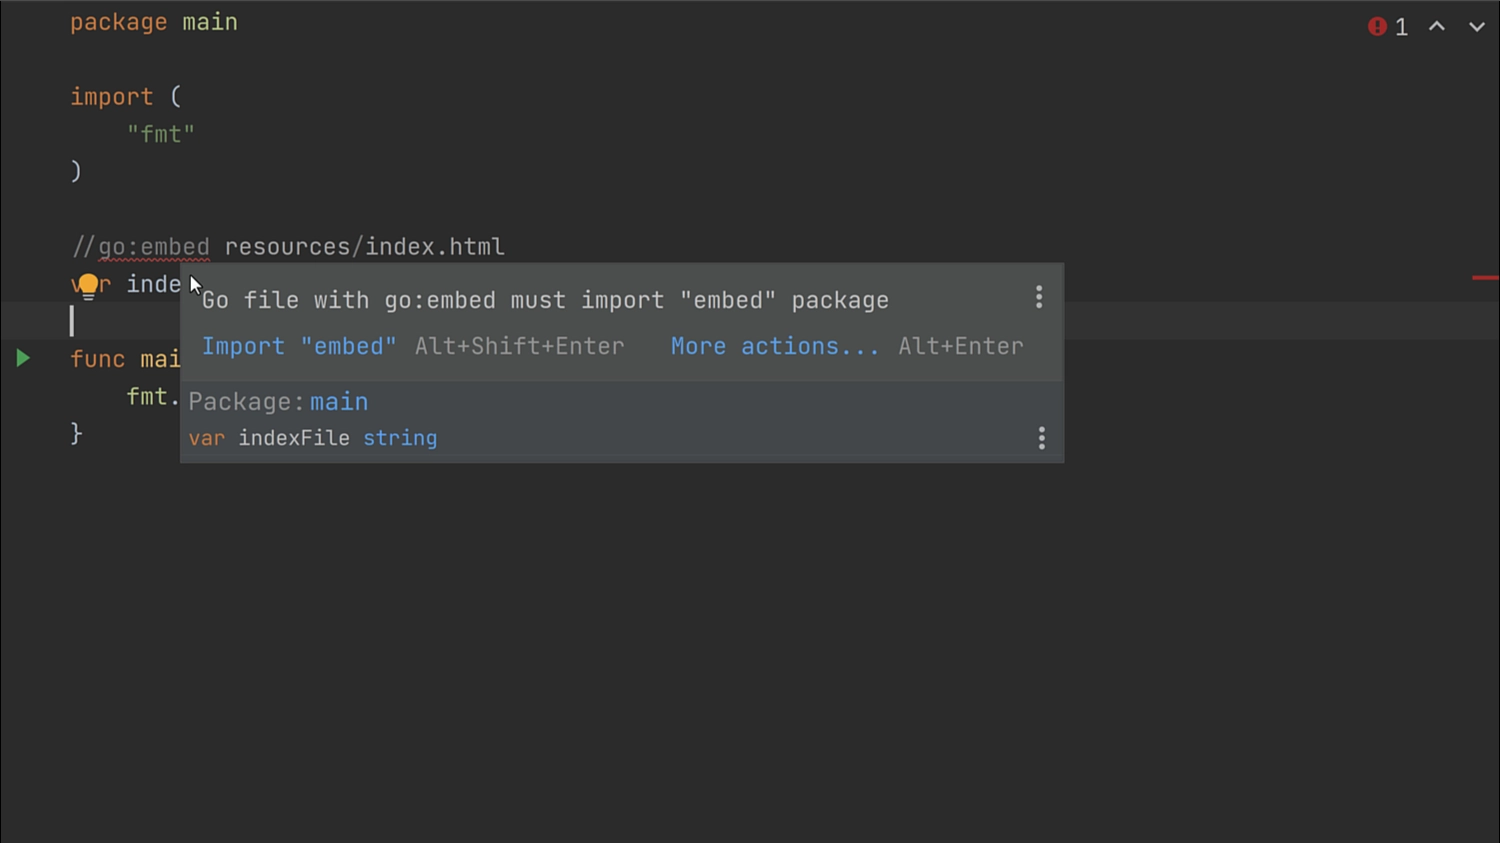Click the import keyword
Viewport: 1500px width, 843px height.
coord(111,97)
